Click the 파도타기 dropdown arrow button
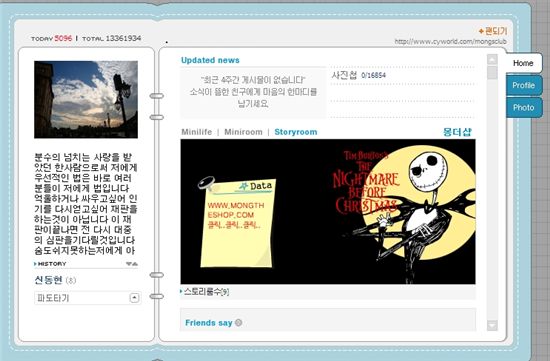Viewport: 550px width, 361px height. tap(135, 298)
